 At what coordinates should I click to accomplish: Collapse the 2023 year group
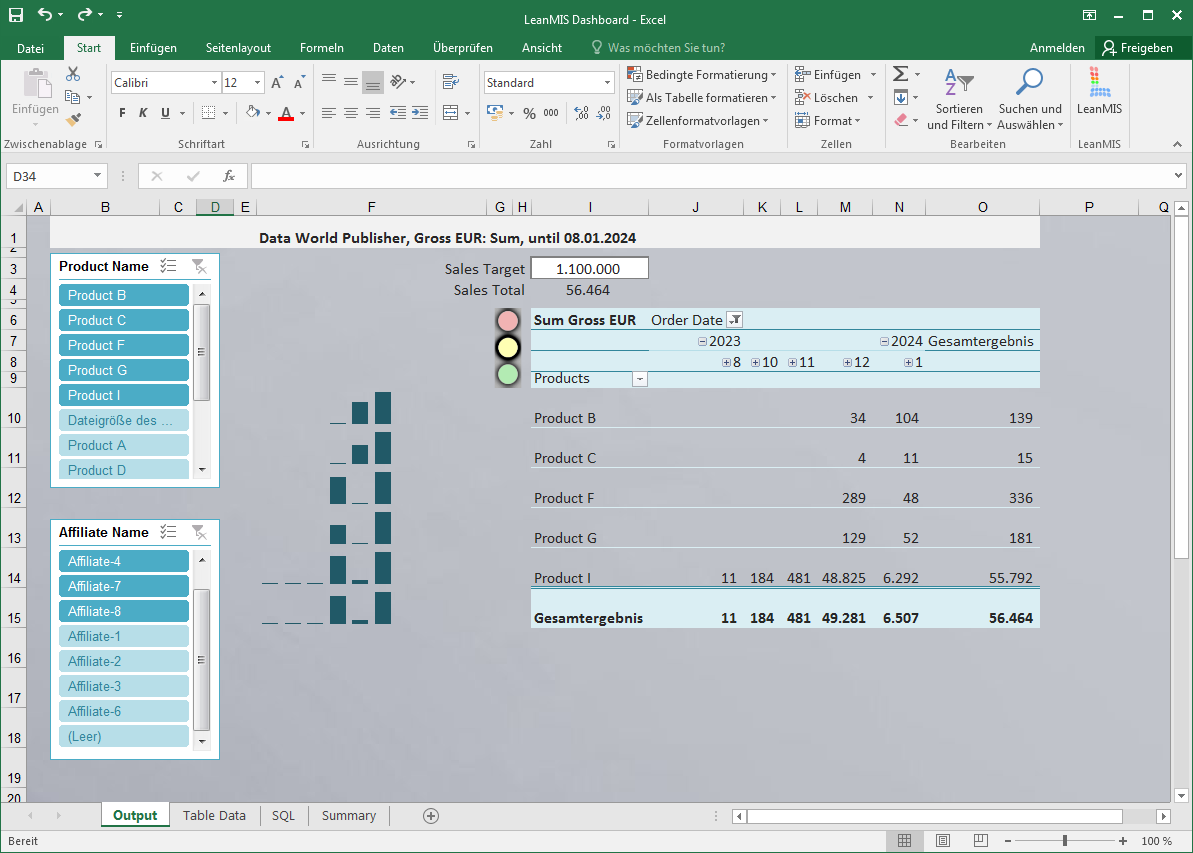click(702, 341)
